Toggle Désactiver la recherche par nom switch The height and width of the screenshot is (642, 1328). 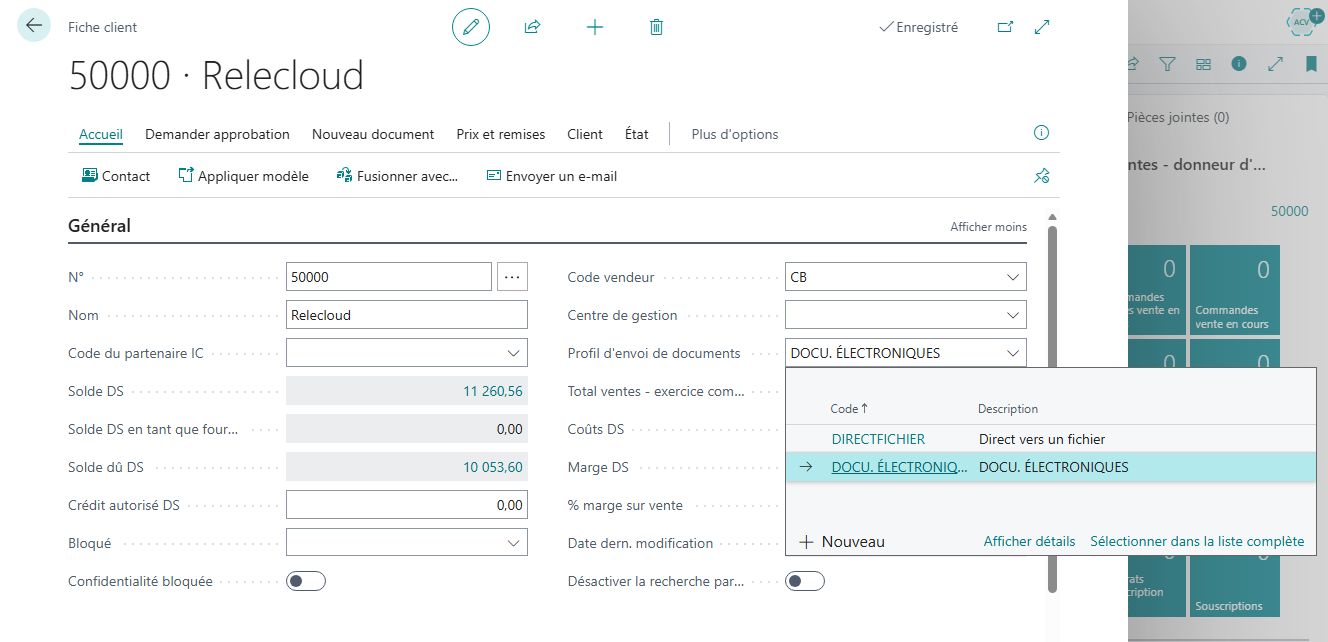pyautogui.click(x=805, y=581)
